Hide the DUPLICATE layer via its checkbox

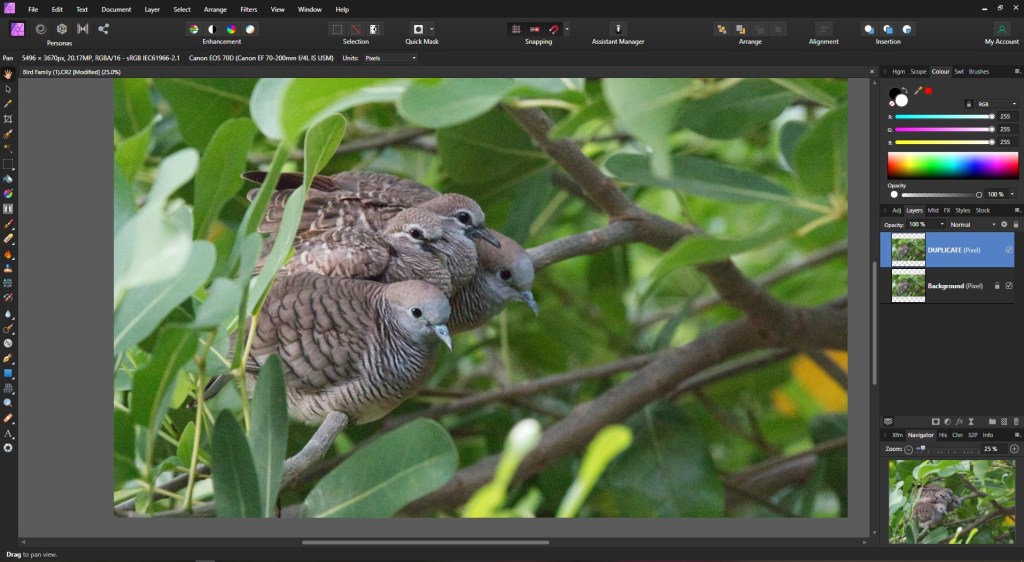(1009, 249)
